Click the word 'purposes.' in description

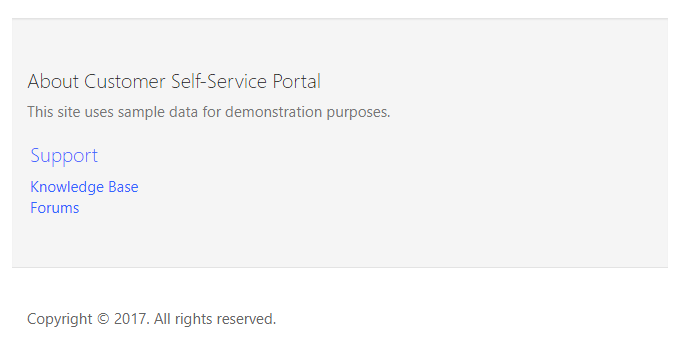click(x=358, y=113)
